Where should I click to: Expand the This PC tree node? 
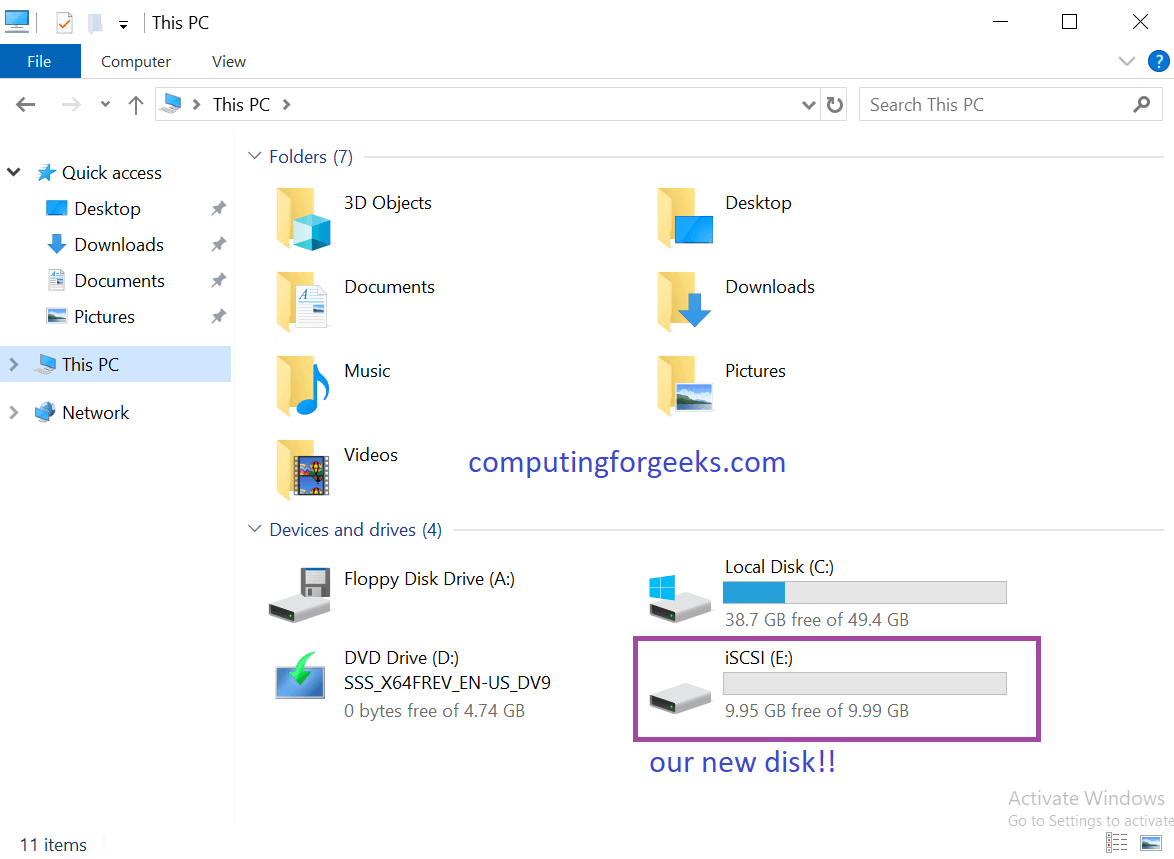pos(13,365)
